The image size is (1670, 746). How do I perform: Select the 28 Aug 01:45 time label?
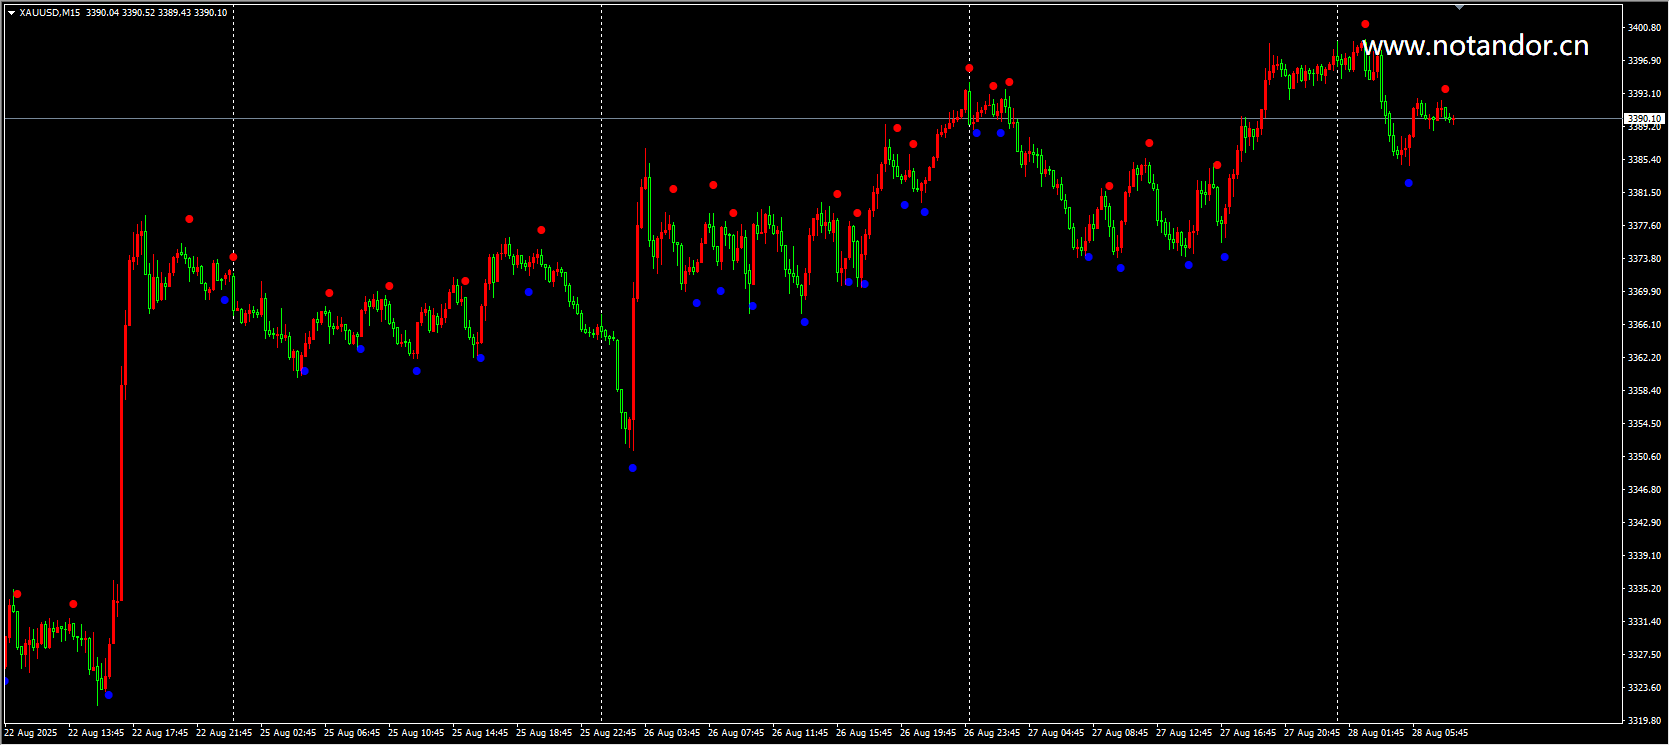coord(1376,733)
